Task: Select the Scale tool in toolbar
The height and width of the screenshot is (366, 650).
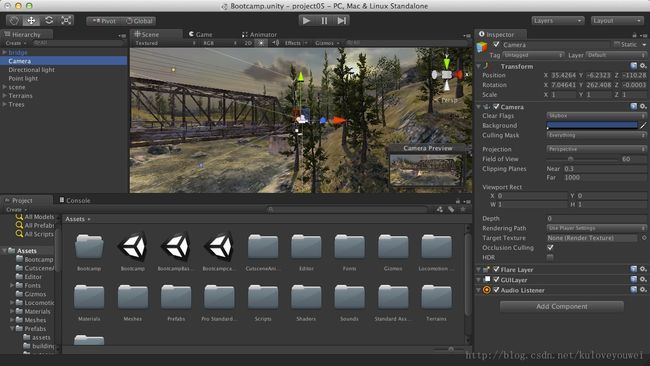Action: click(66, 20)
